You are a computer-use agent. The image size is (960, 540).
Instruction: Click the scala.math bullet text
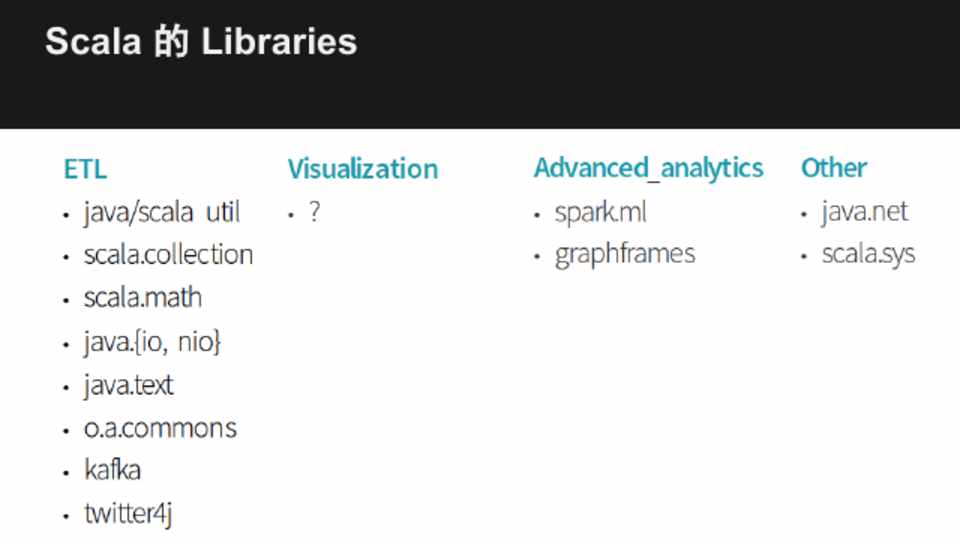(143, 298)
